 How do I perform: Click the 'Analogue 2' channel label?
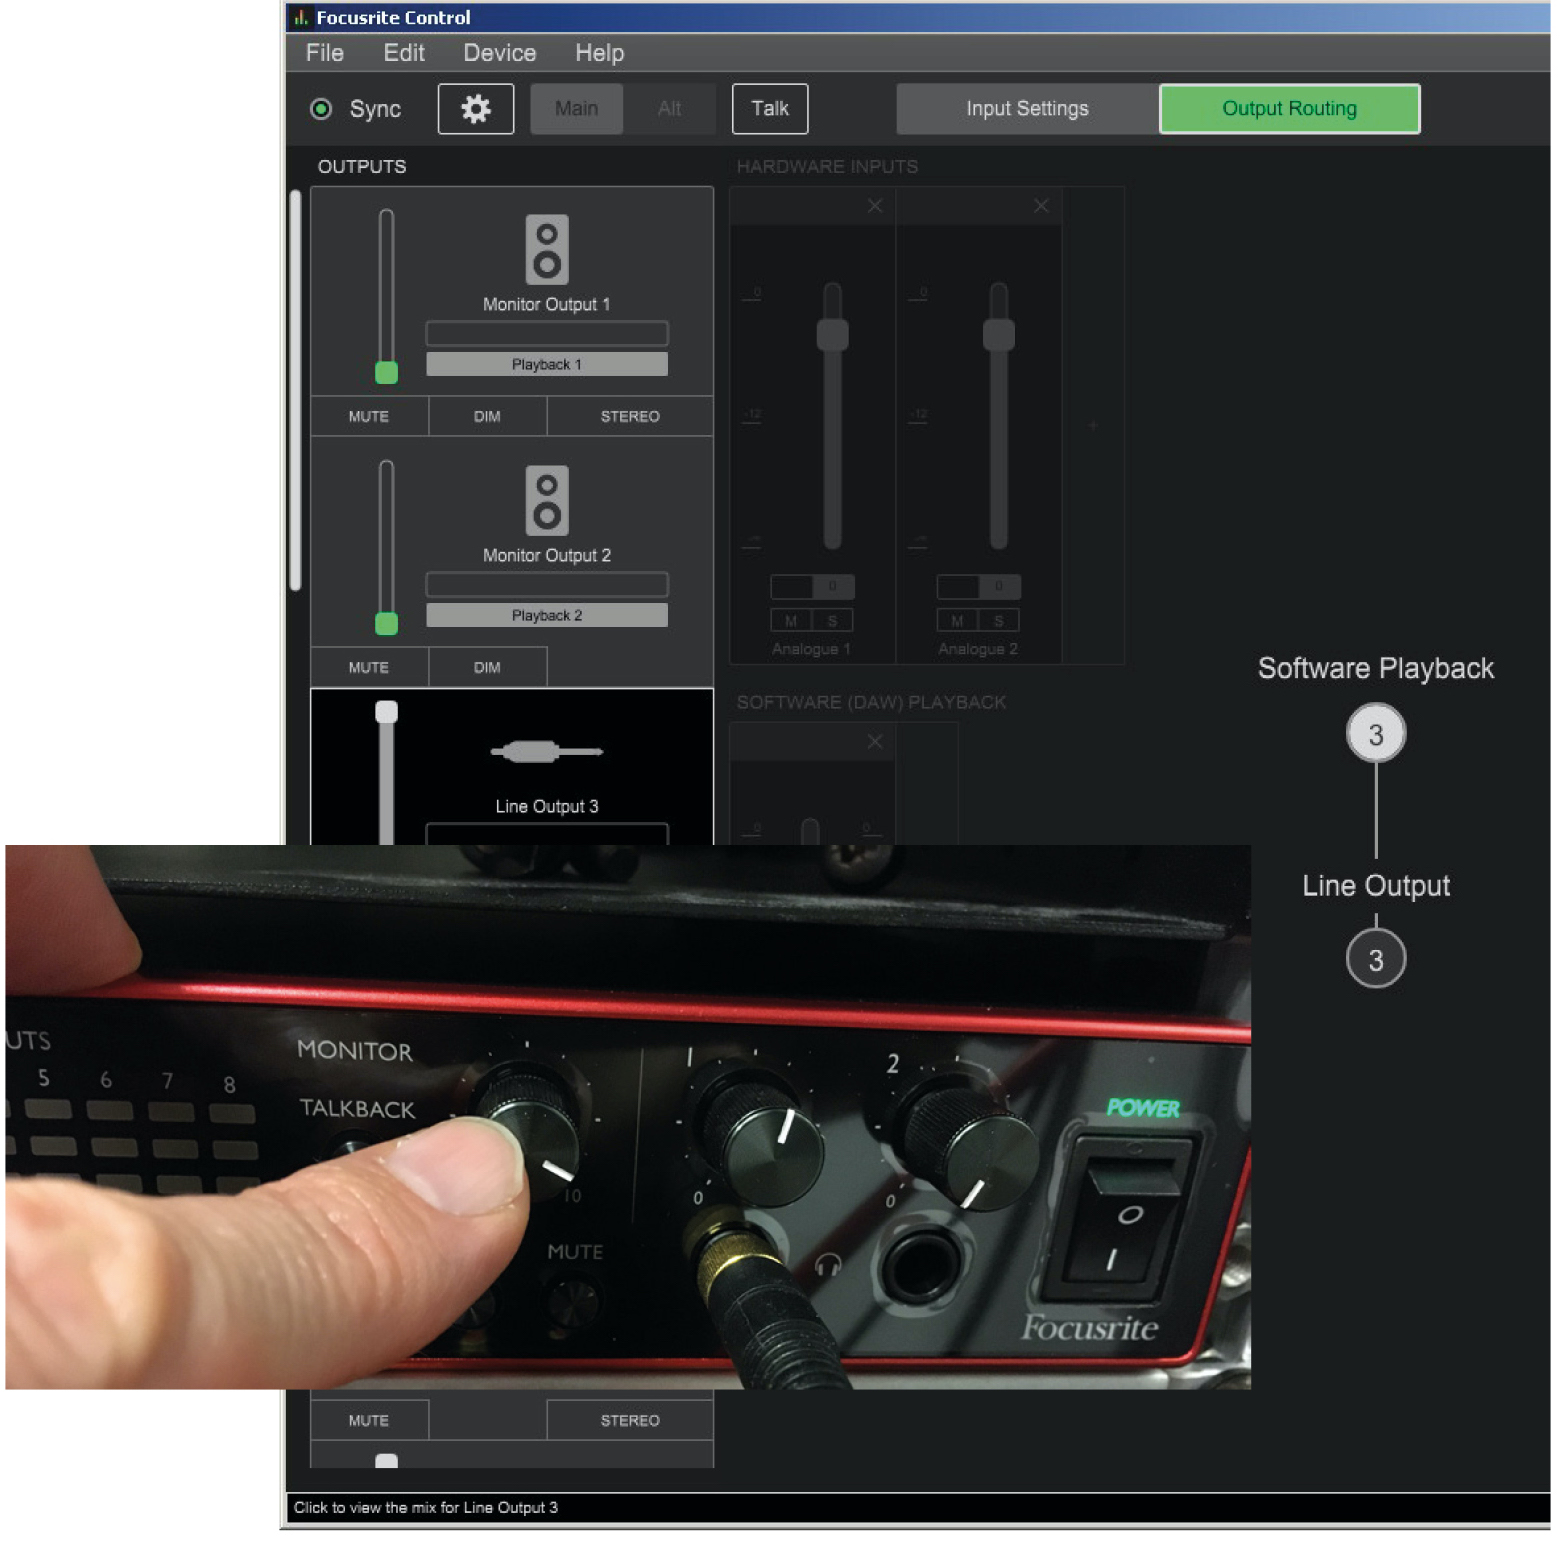pyautogui.click(x=978, y=649)
